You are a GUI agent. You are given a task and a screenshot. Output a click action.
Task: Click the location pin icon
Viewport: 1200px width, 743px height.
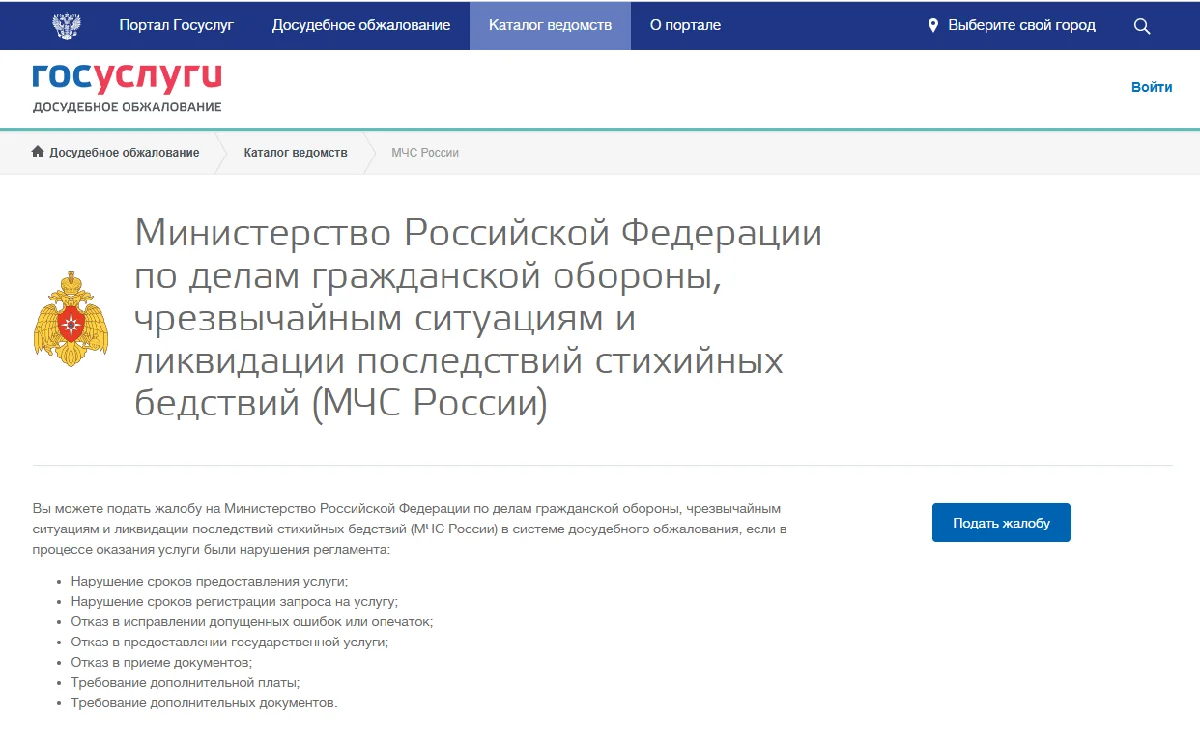(x=933, y=25)
